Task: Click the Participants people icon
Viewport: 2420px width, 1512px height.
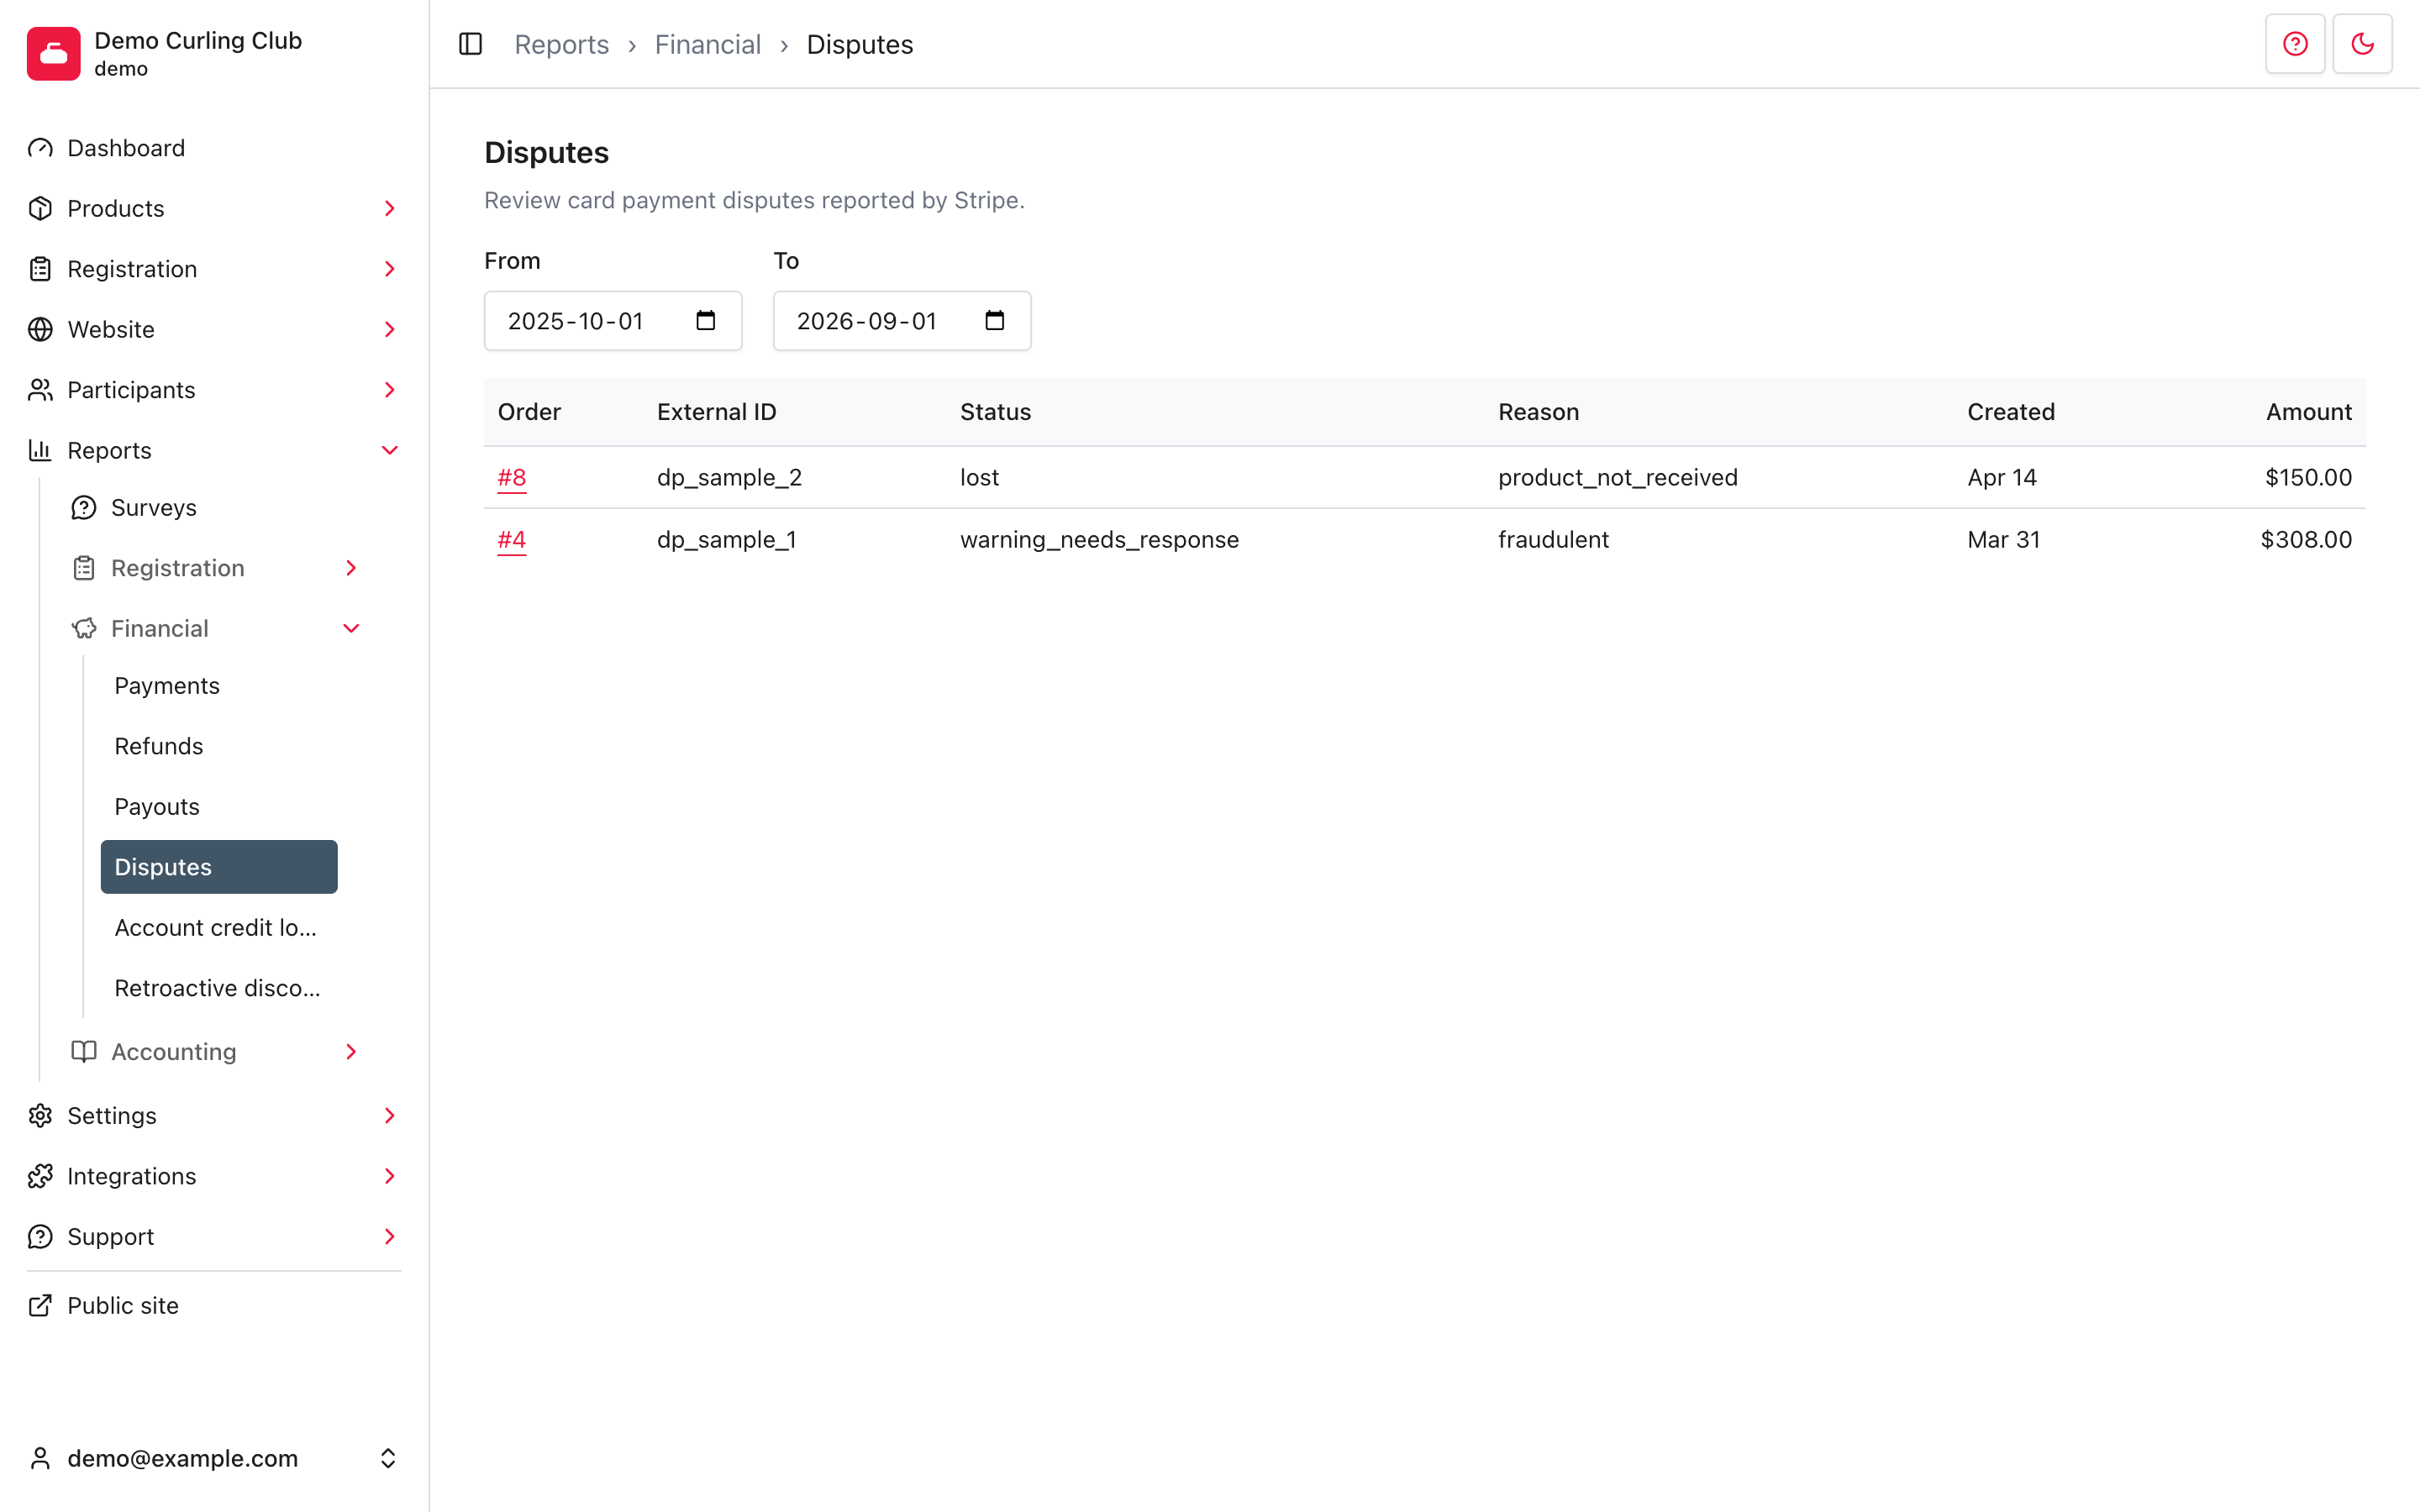Action: [x=40, y=390]
